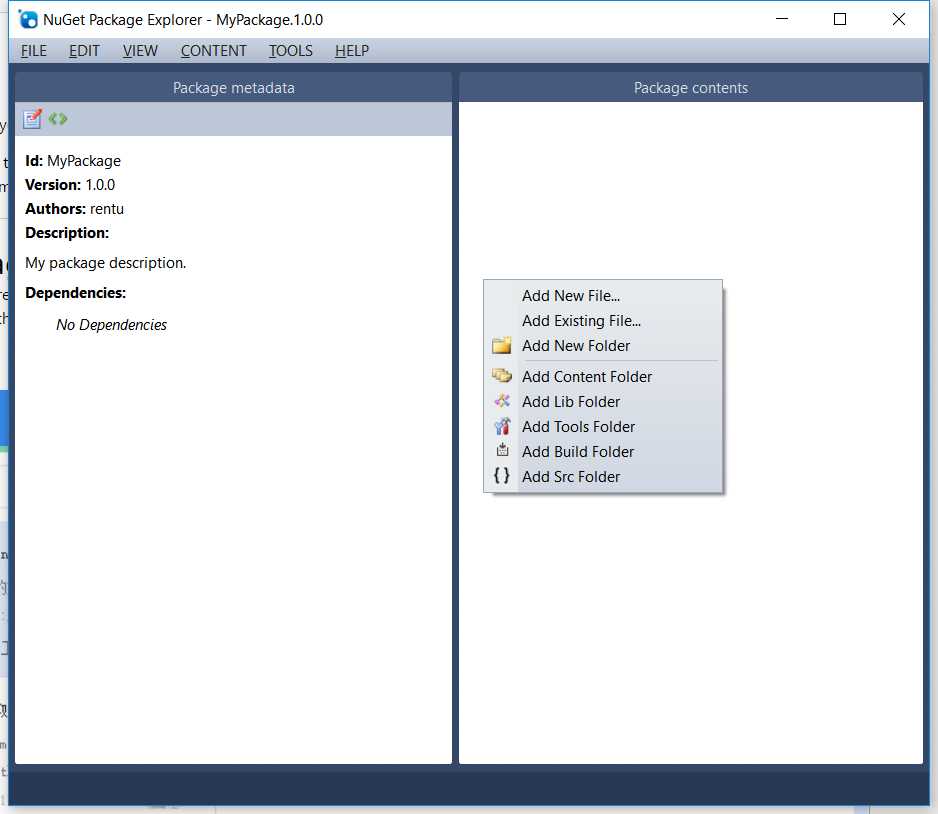Select Add Build Folder menu entry
This screenshot has height=814, width=938.
[x=603, y=452]
